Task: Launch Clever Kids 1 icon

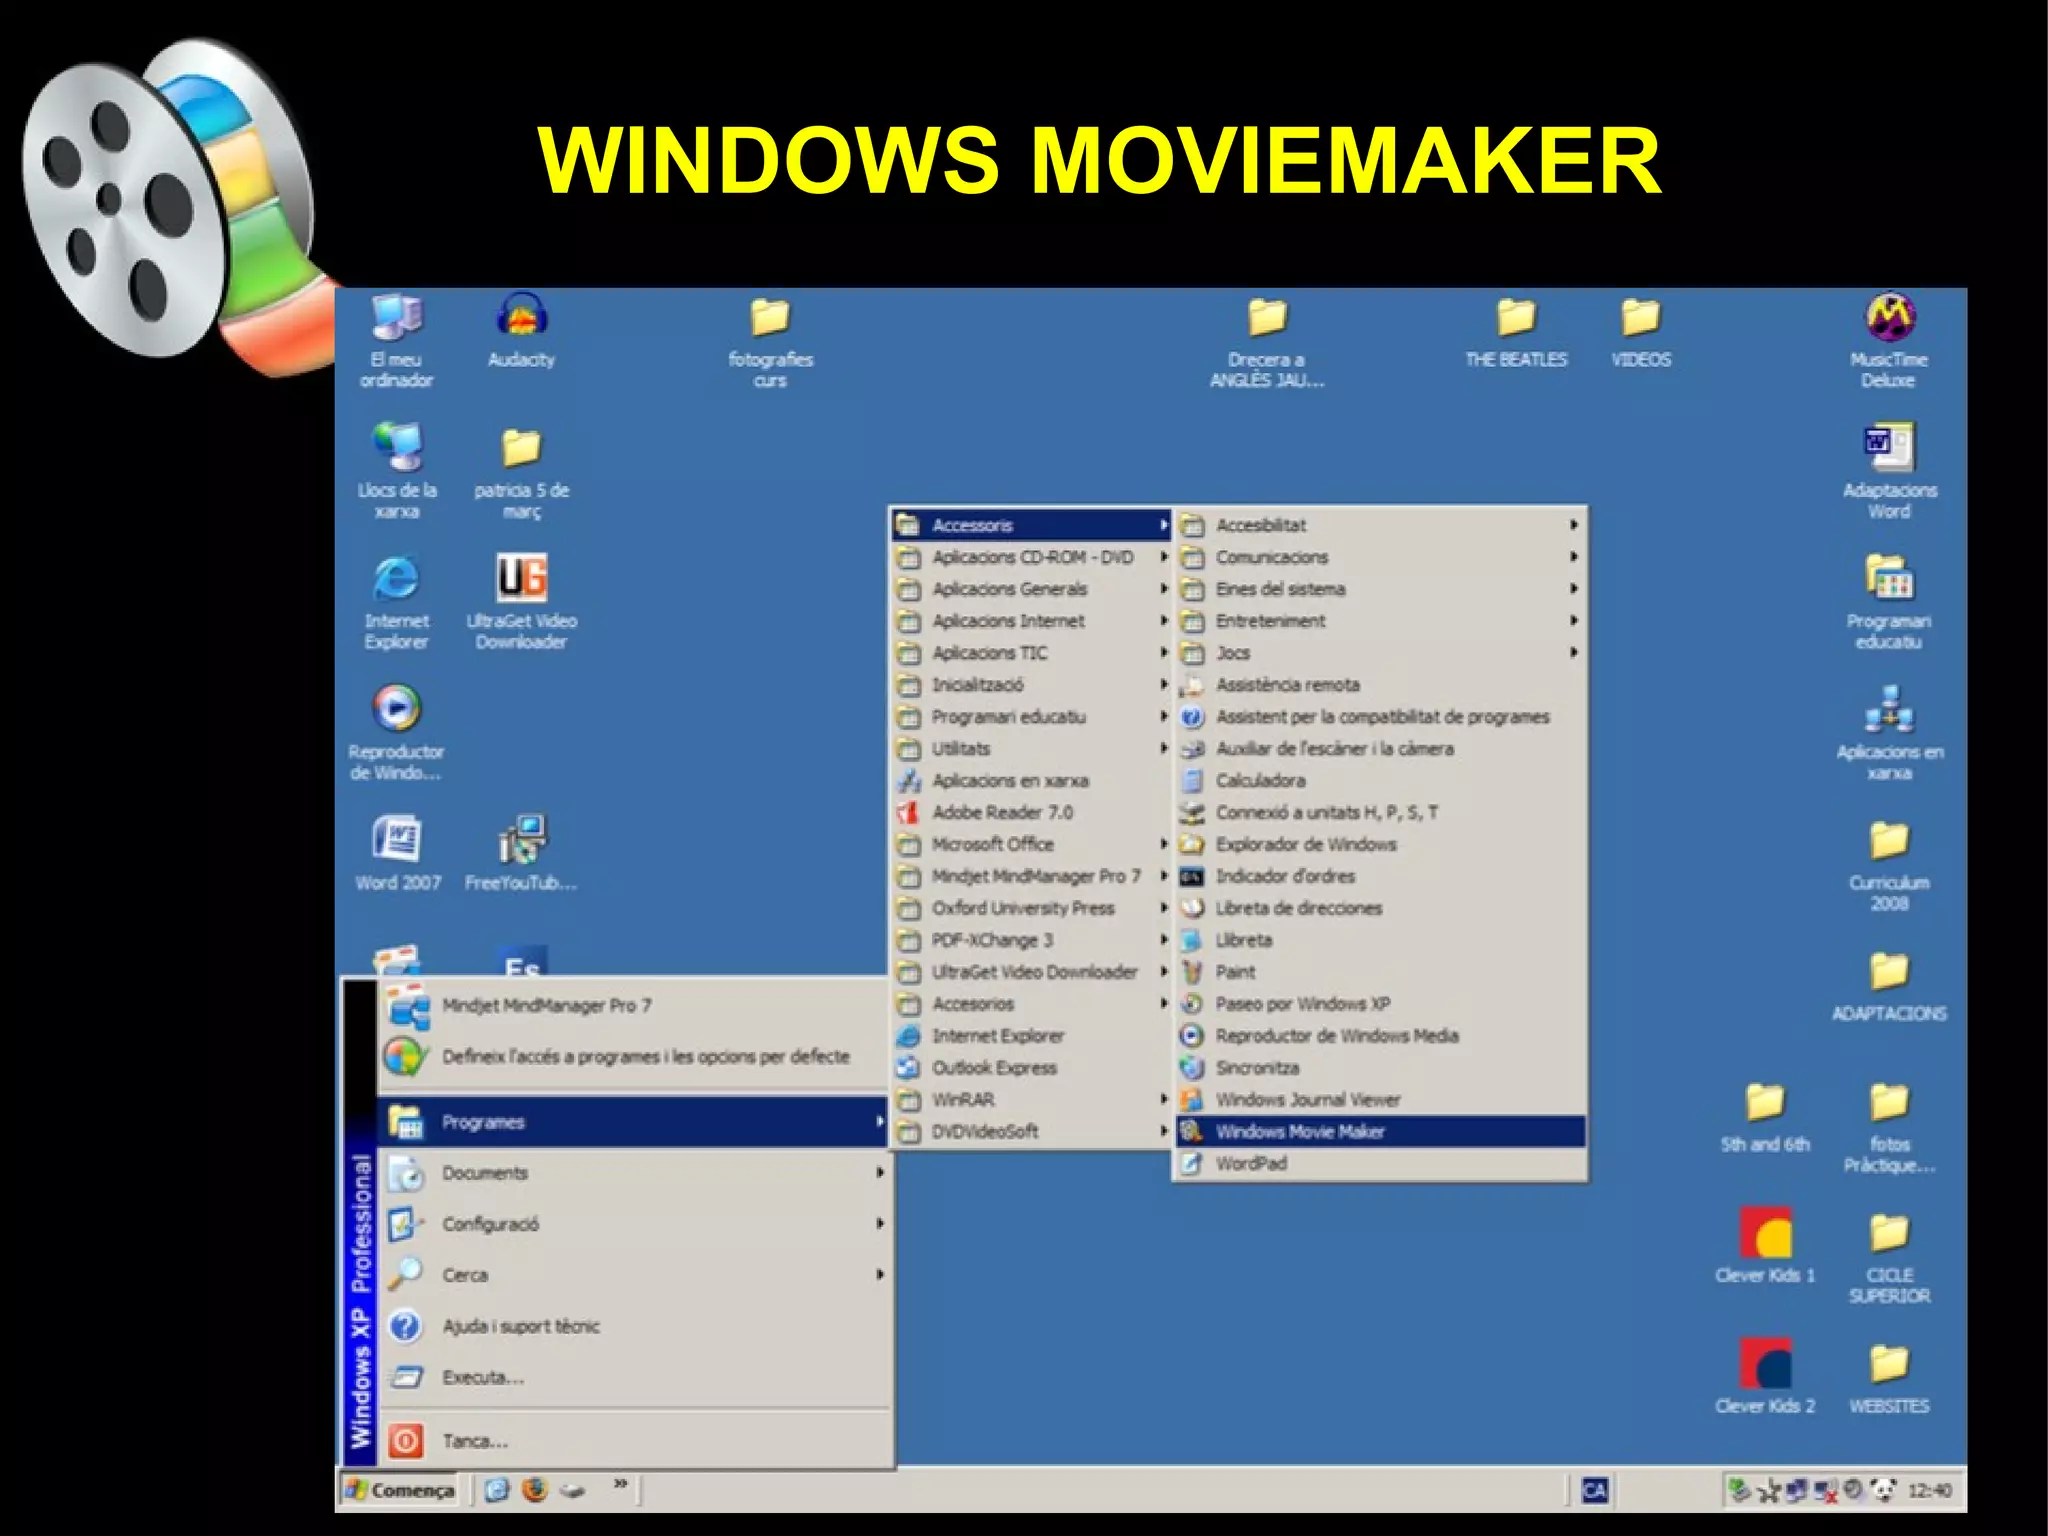Action: pos(1765,1245)
